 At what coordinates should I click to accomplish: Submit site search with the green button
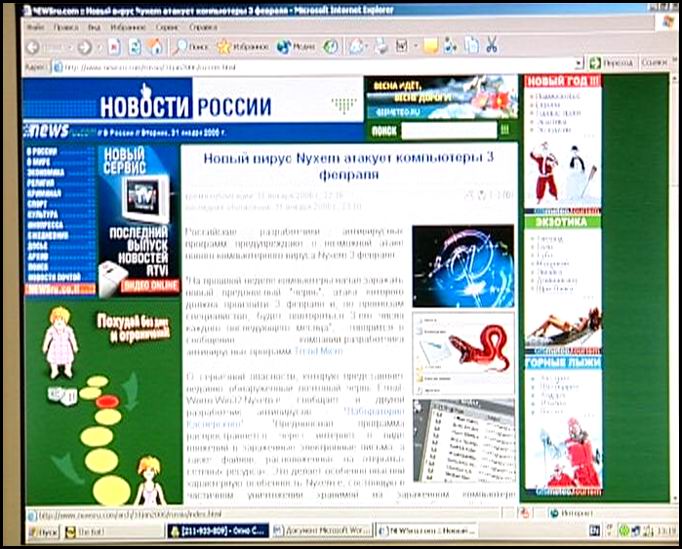tap(505, 130)
